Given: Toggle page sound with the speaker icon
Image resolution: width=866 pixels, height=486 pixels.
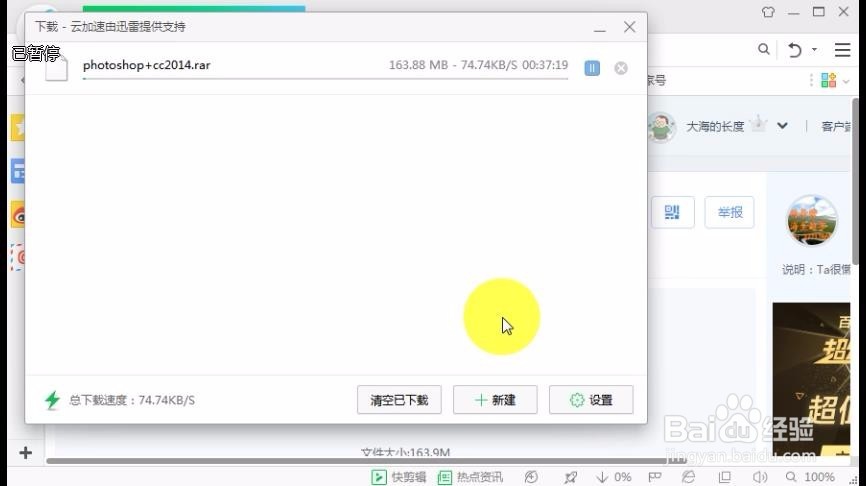Looking at the screenshot, I should tap(760, 477).
